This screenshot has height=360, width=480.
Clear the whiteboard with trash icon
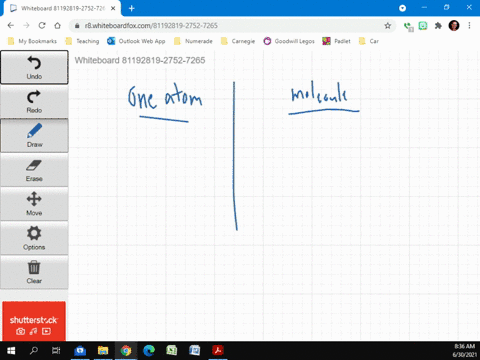34,272
